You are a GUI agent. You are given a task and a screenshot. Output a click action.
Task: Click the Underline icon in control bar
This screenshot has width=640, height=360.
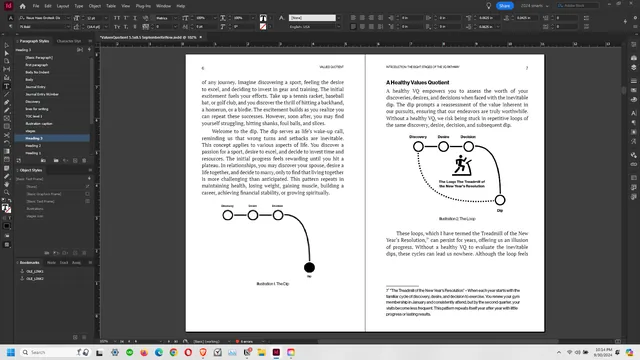[x=135, y=18]
